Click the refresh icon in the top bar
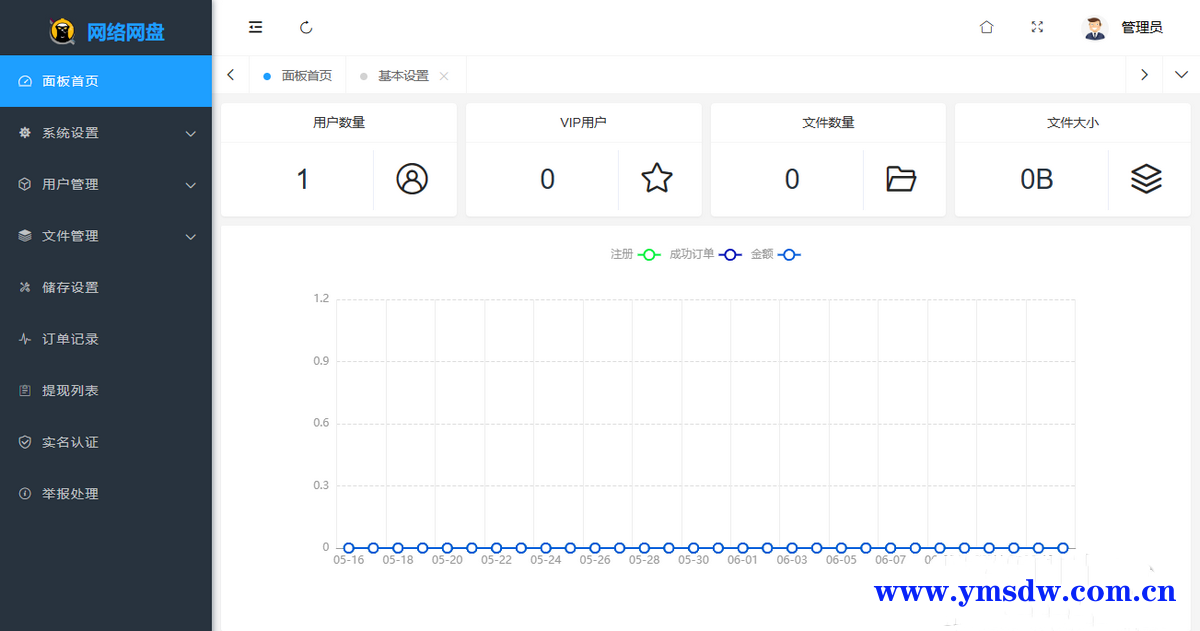 (x=306, y=27)
